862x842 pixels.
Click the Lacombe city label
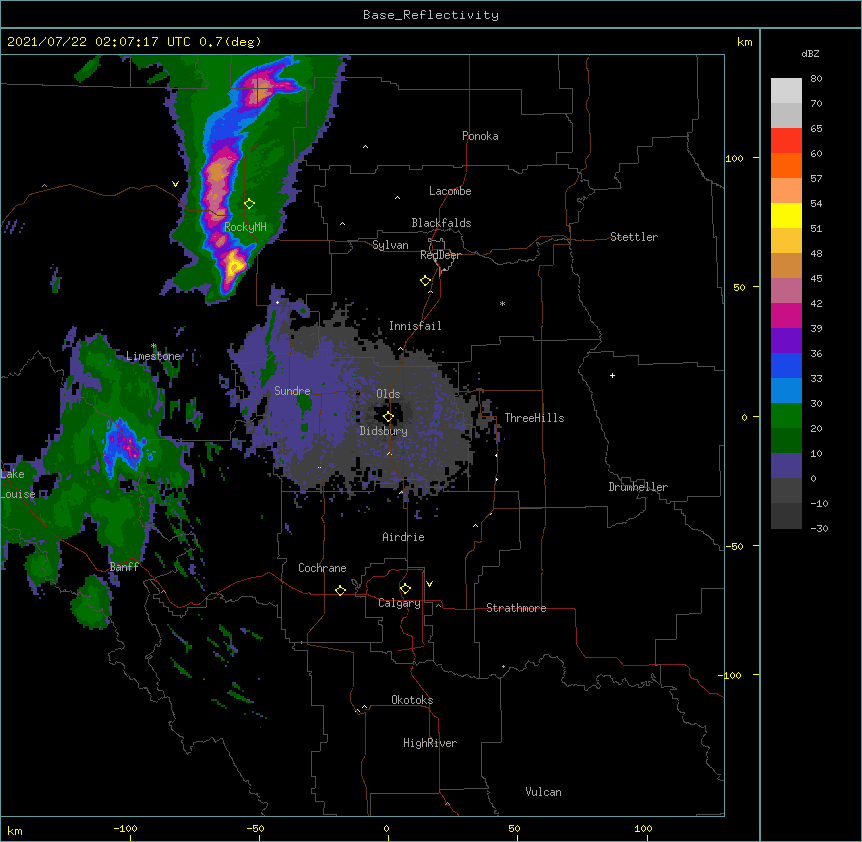[x=450, y=191]
